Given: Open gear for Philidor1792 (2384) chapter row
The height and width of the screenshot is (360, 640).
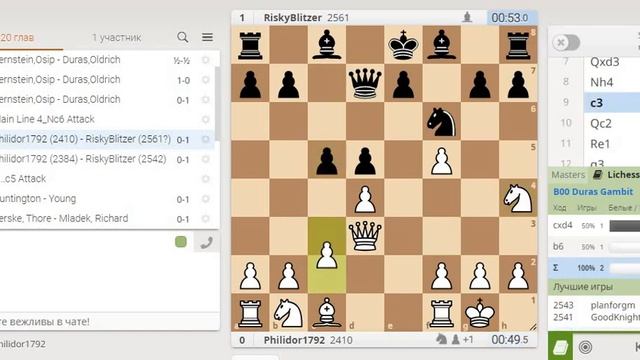Looking at the screenshot, I should [206, 159].
